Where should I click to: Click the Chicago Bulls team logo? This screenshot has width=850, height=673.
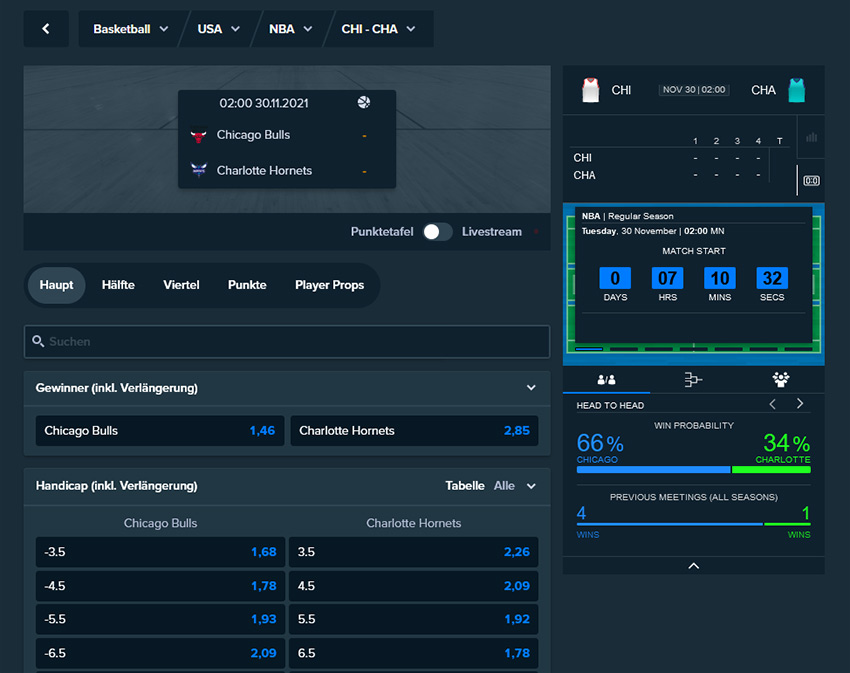(x=198, y=135)
